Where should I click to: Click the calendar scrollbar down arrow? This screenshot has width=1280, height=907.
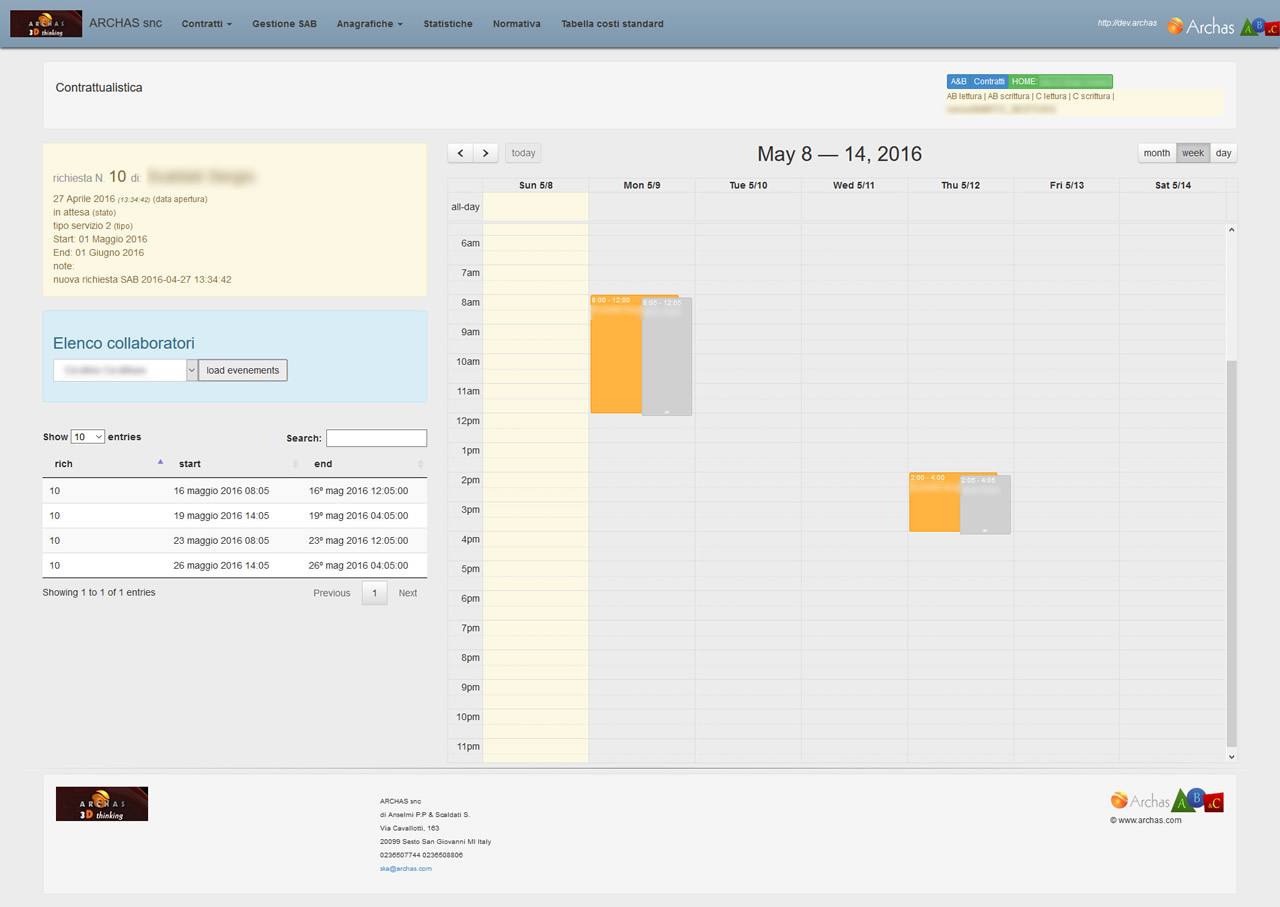(1231, 757)
